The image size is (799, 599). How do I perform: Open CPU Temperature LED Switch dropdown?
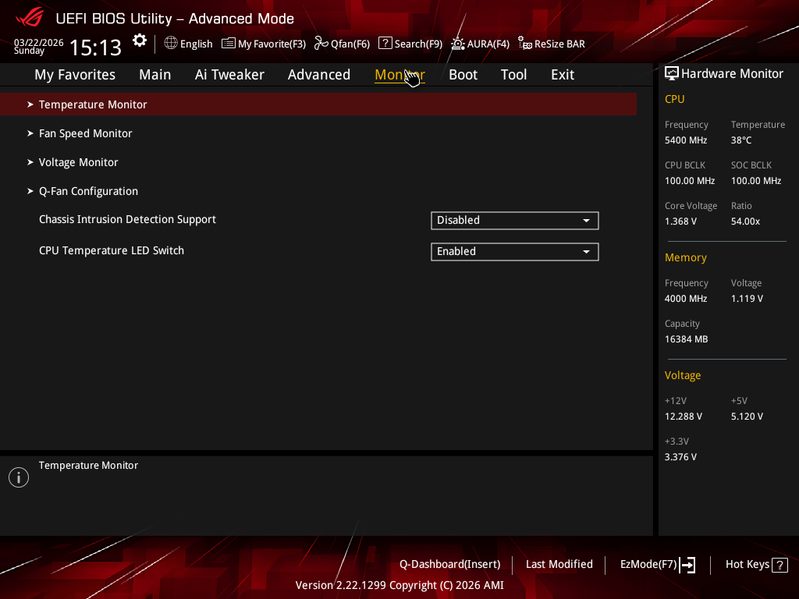pos(515,252)
